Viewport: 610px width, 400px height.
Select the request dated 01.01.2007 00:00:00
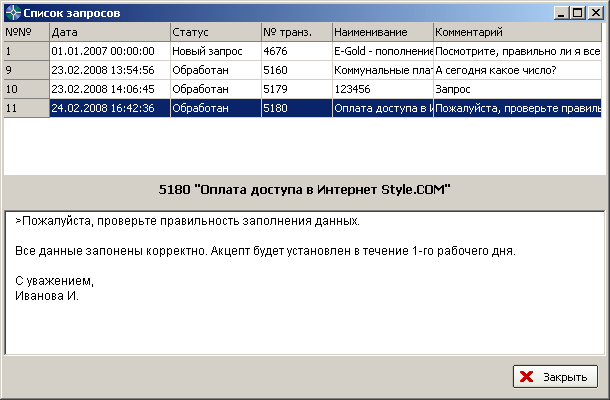tap(108, 51)
